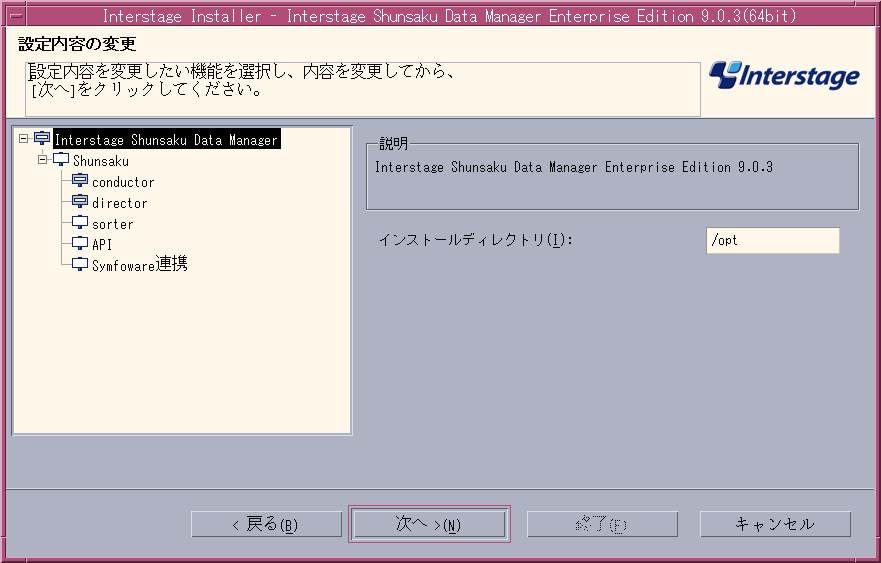Click the director component icon
Viewport: 881px width, 563px height.
[80, 201]
